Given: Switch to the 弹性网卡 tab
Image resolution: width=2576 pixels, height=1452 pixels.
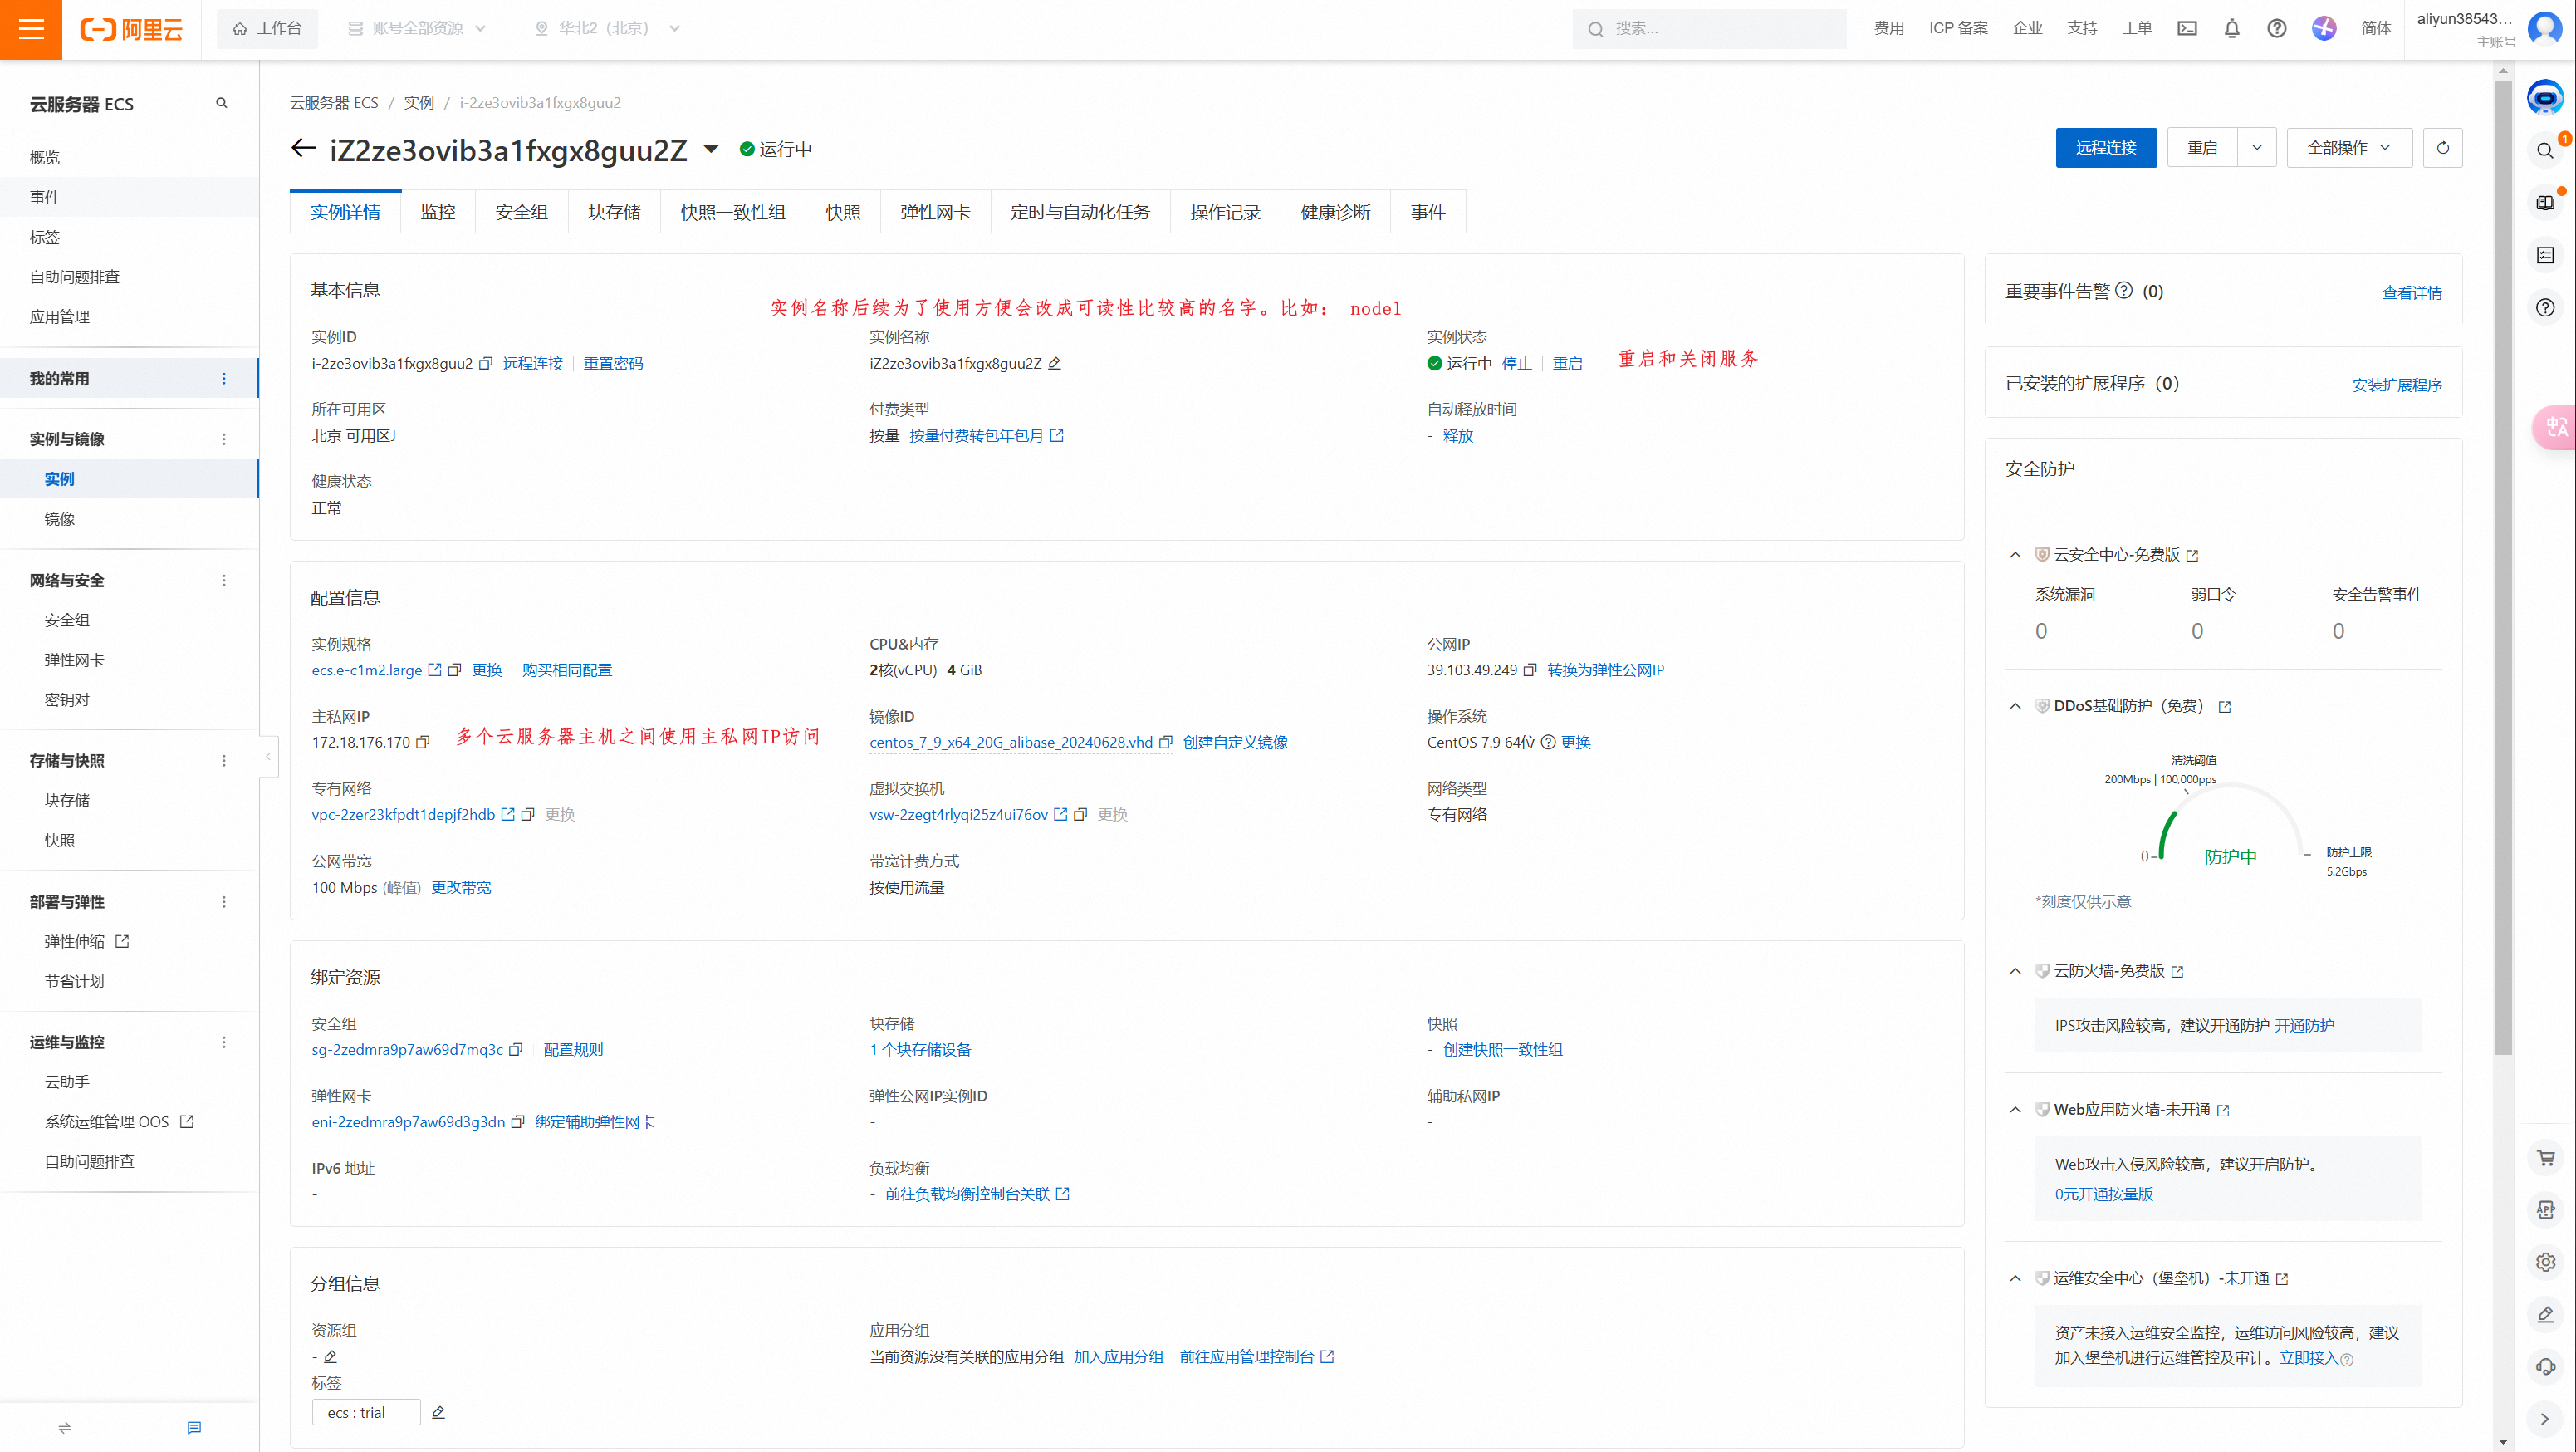Looking at the screenshot, I should 935,212.
